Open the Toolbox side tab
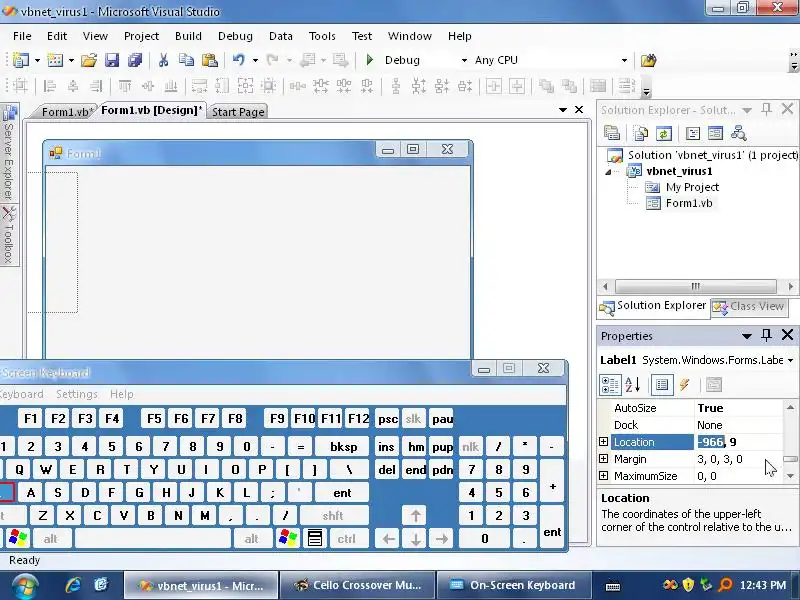 9,236
